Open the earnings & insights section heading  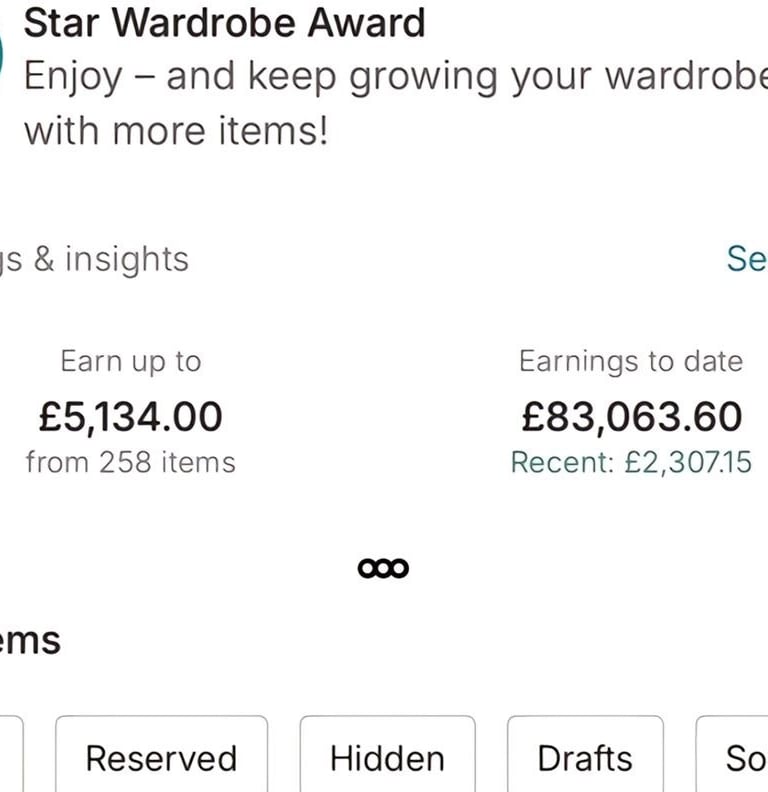(94, 260)
